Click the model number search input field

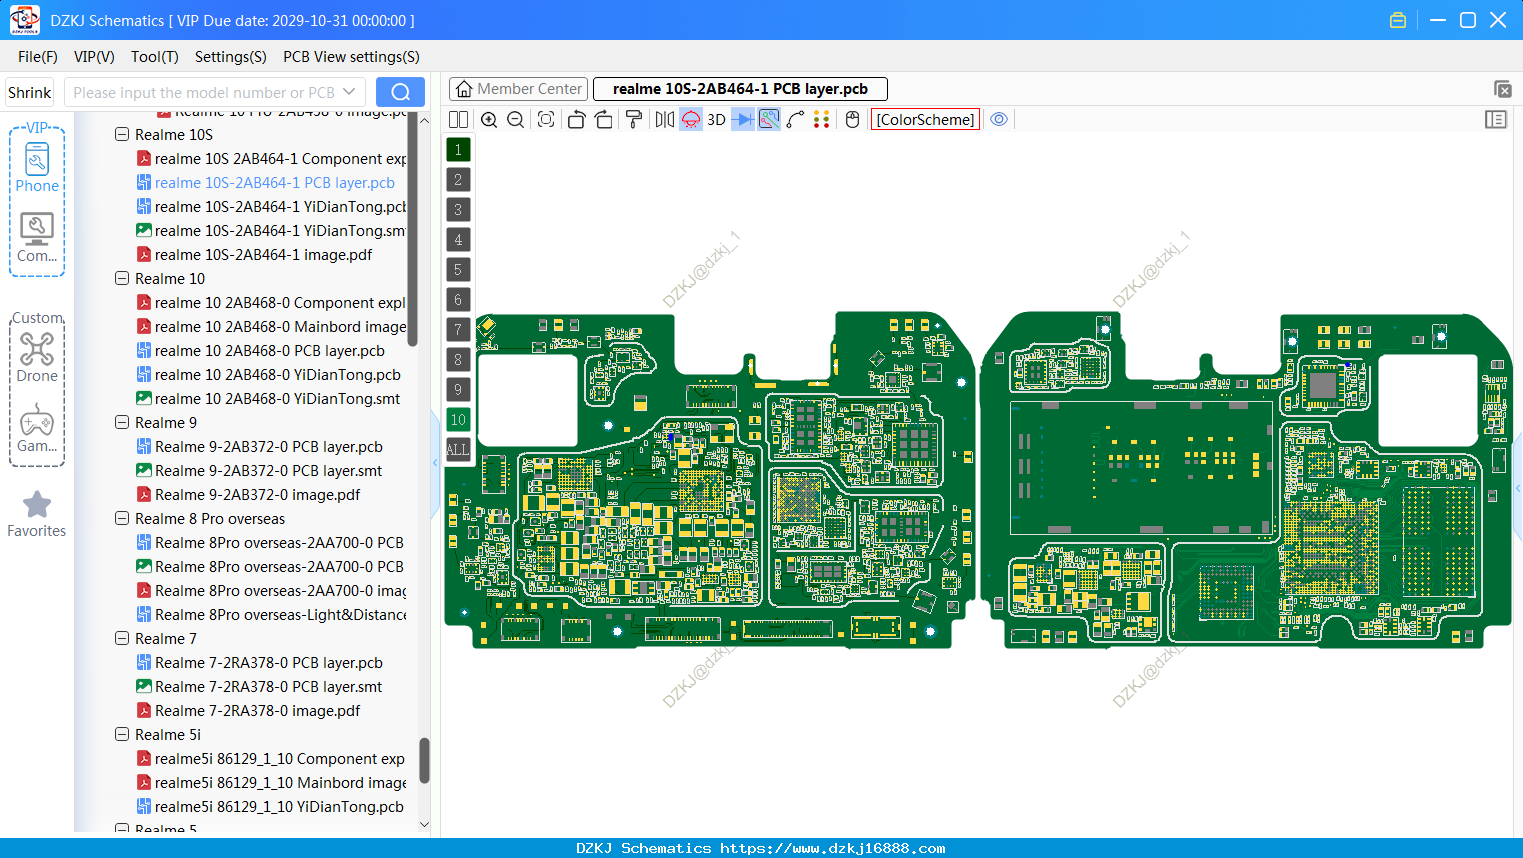pos(203,92)
